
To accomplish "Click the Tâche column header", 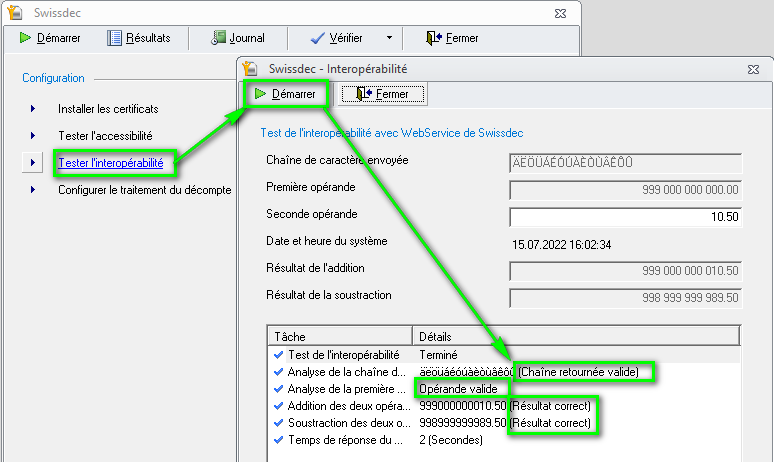I will click(x=340, y=337).
